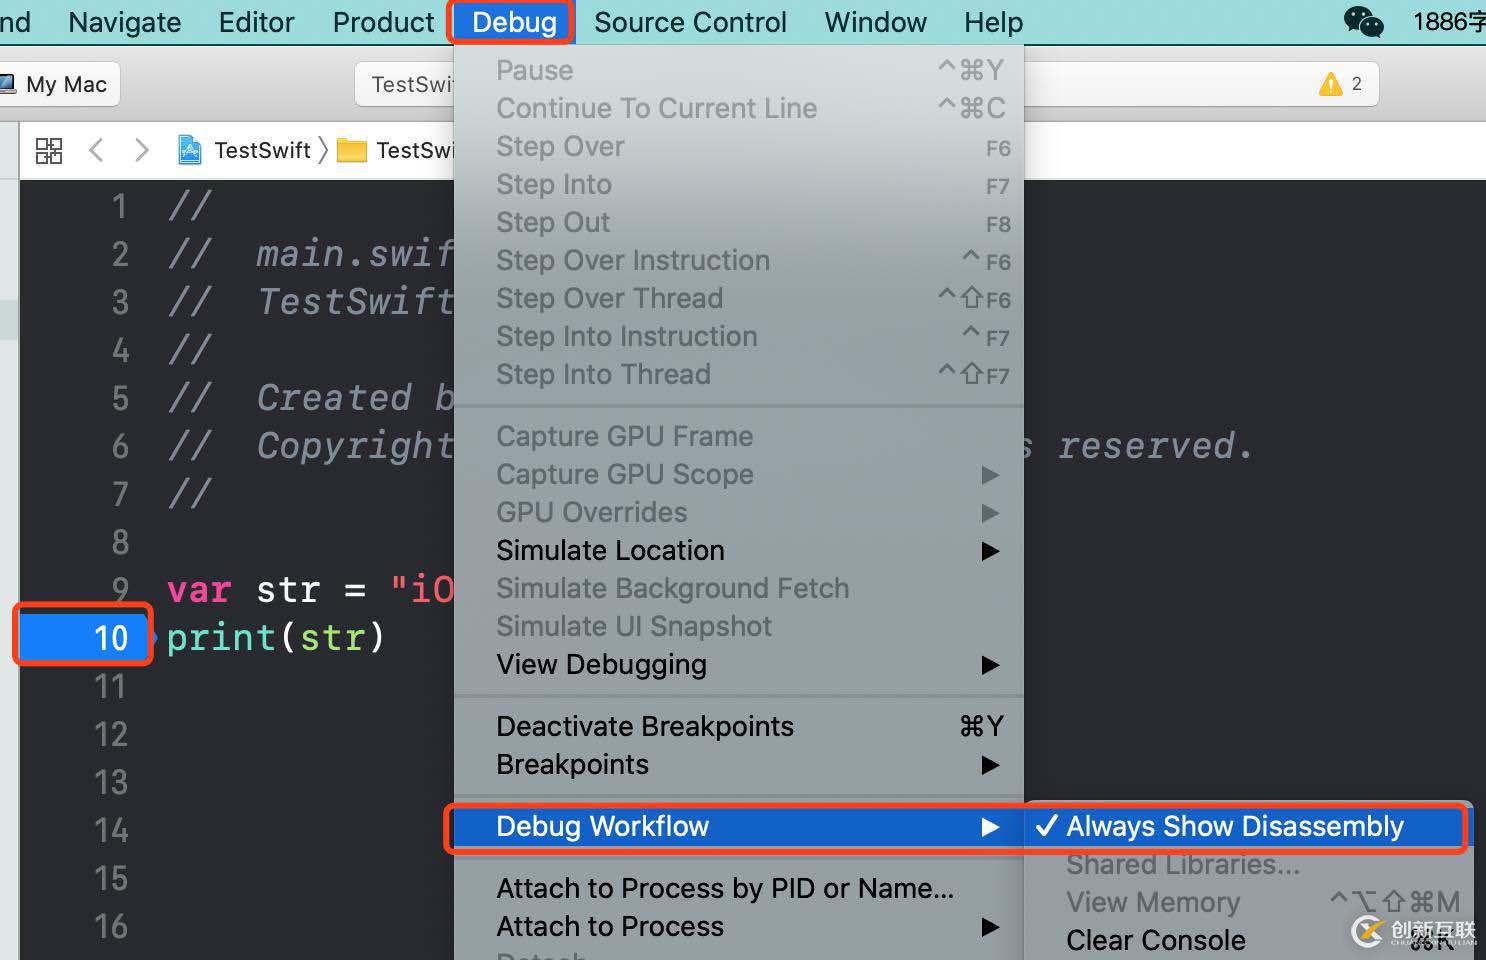Screen dimensions: 1486x960
Task: Open the Source Control menu
Action: 690,22
